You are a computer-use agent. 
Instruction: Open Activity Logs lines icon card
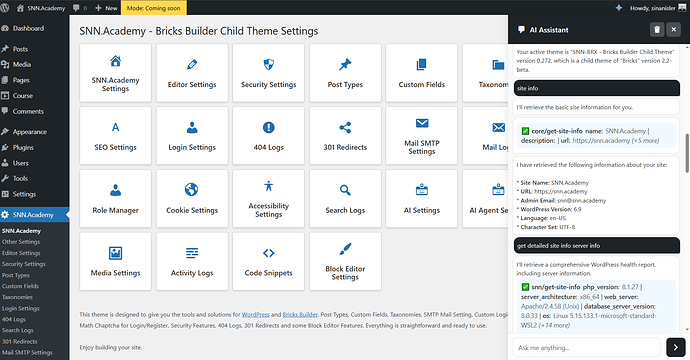tap(192, 261)
